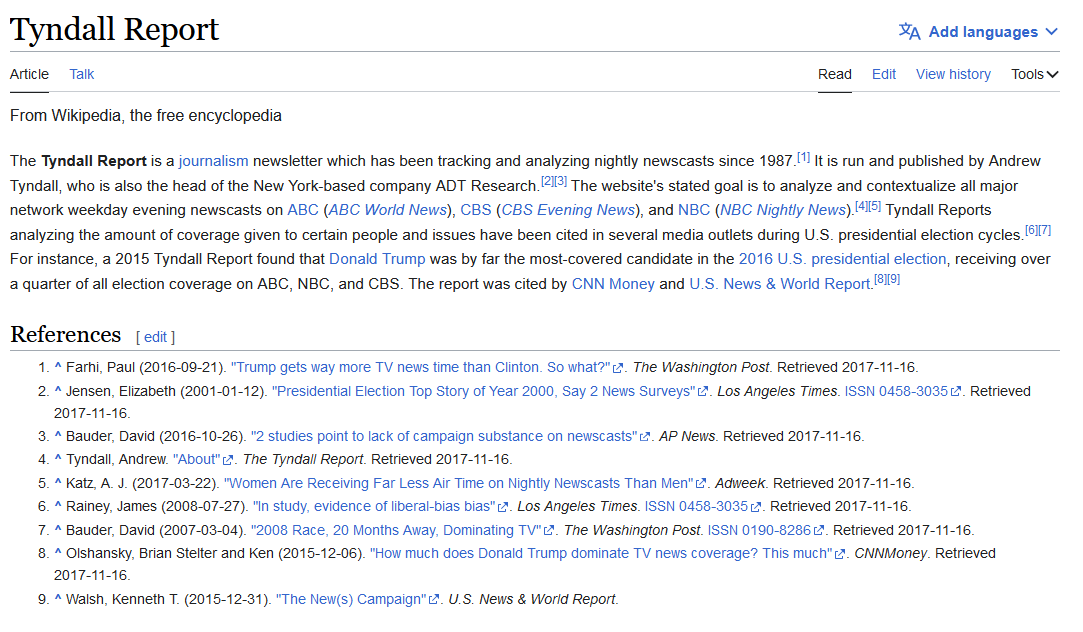
Task: Jump to citation footnote [8]
Action: tap(880, 280)
